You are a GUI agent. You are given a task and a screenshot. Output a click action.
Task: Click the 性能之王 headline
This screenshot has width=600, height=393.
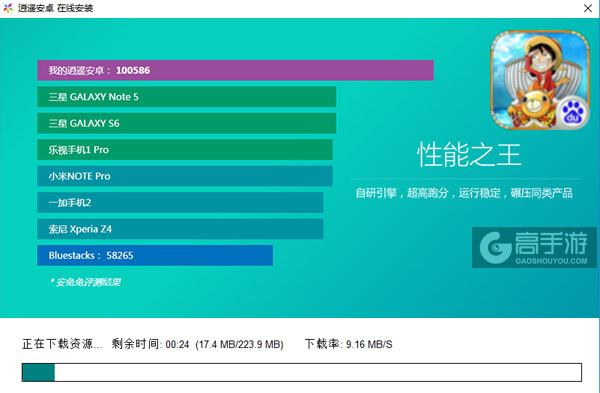pos(469,155)
